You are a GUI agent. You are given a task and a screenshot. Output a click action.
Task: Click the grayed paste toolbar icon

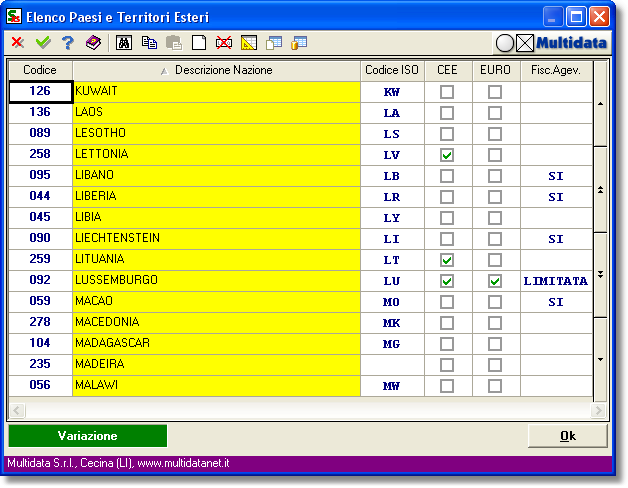[x=174, y=42]
